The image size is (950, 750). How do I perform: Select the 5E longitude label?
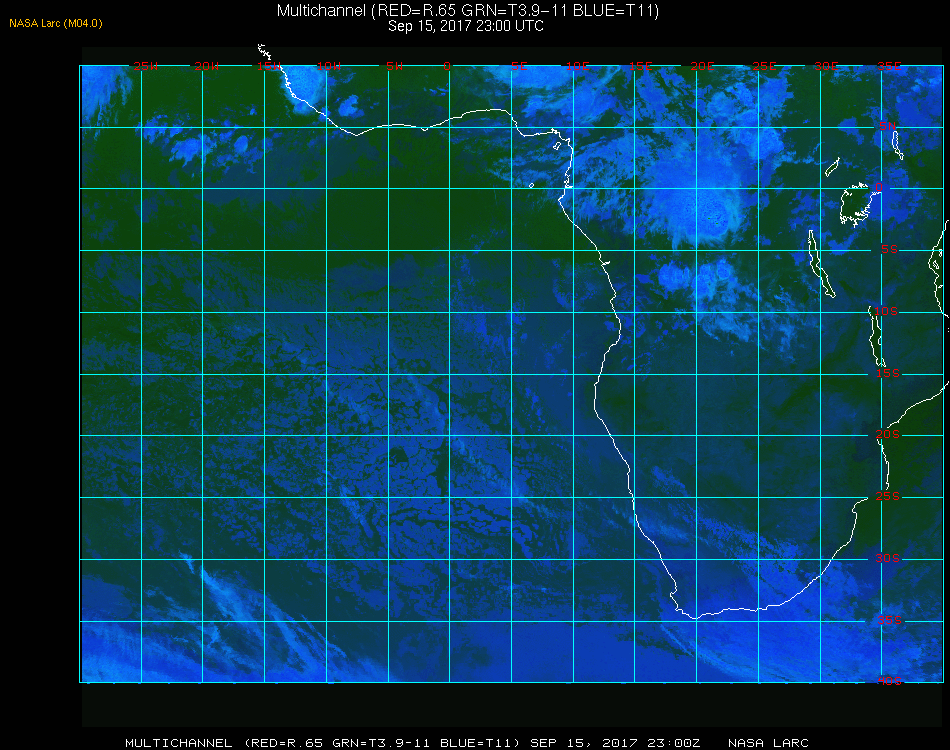(x=519, y=66)
